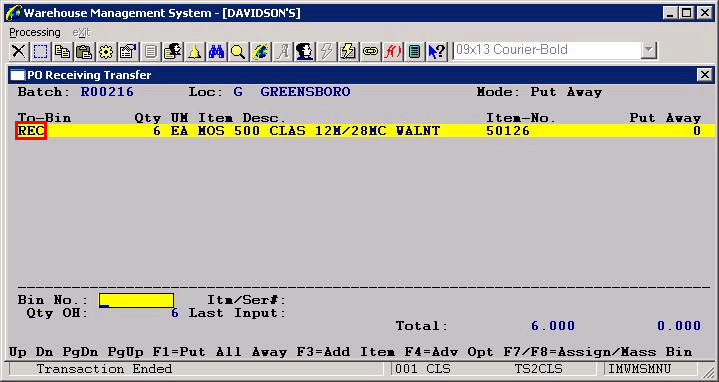The image size is (719, 382).
Task: Click the X cancel toolbar icon
Action: click(18, 51)
